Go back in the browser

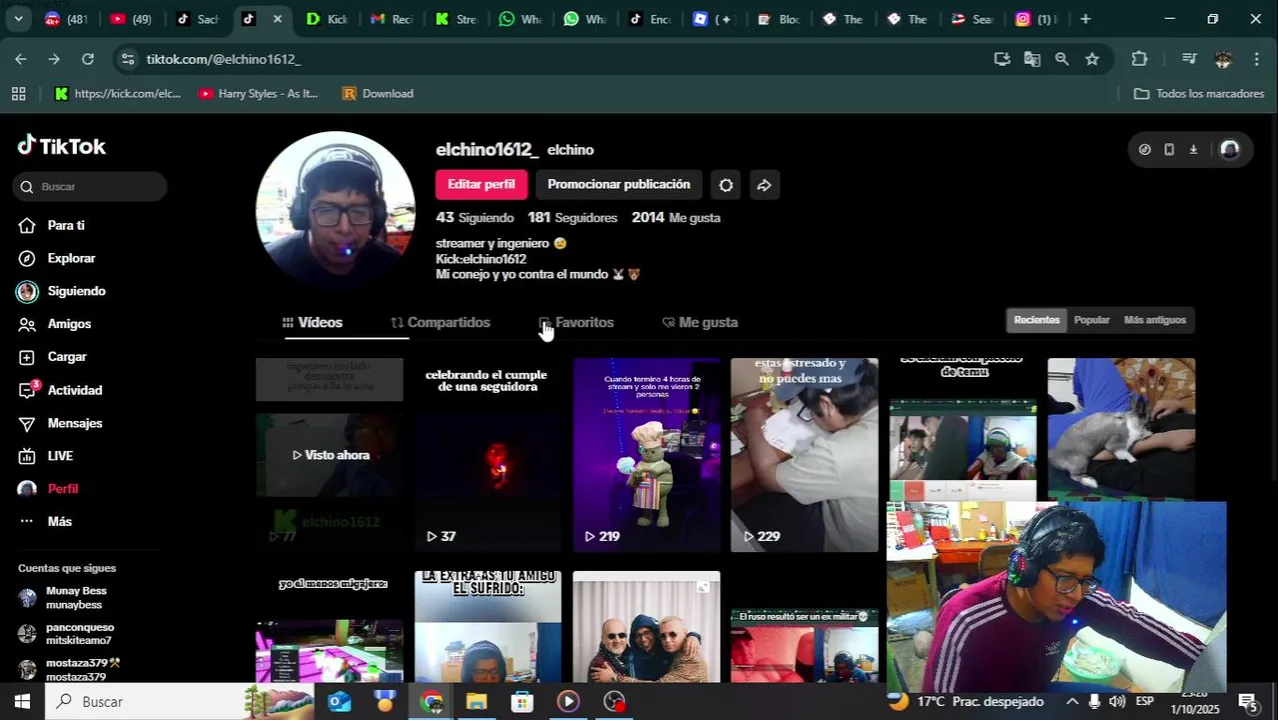(20, 59)
